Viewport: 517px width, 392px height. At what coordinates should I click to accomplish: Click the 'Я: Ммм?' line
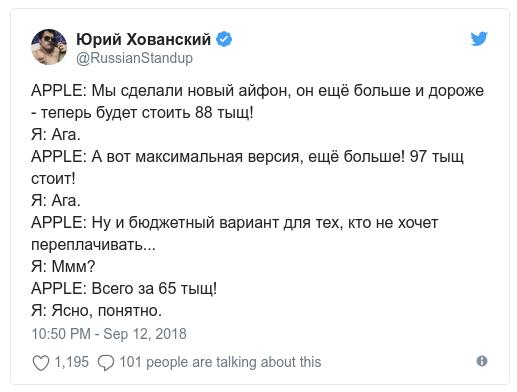tap(63, 267)
